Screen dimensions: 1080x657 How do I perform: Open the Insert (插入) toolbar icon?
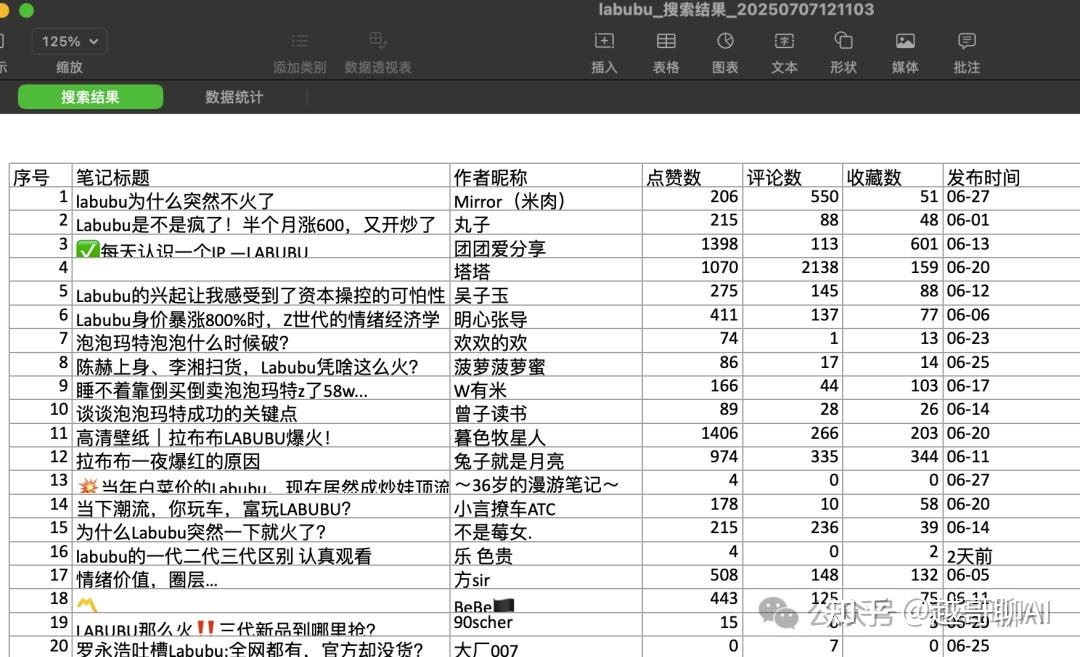(x=604, y=41)
